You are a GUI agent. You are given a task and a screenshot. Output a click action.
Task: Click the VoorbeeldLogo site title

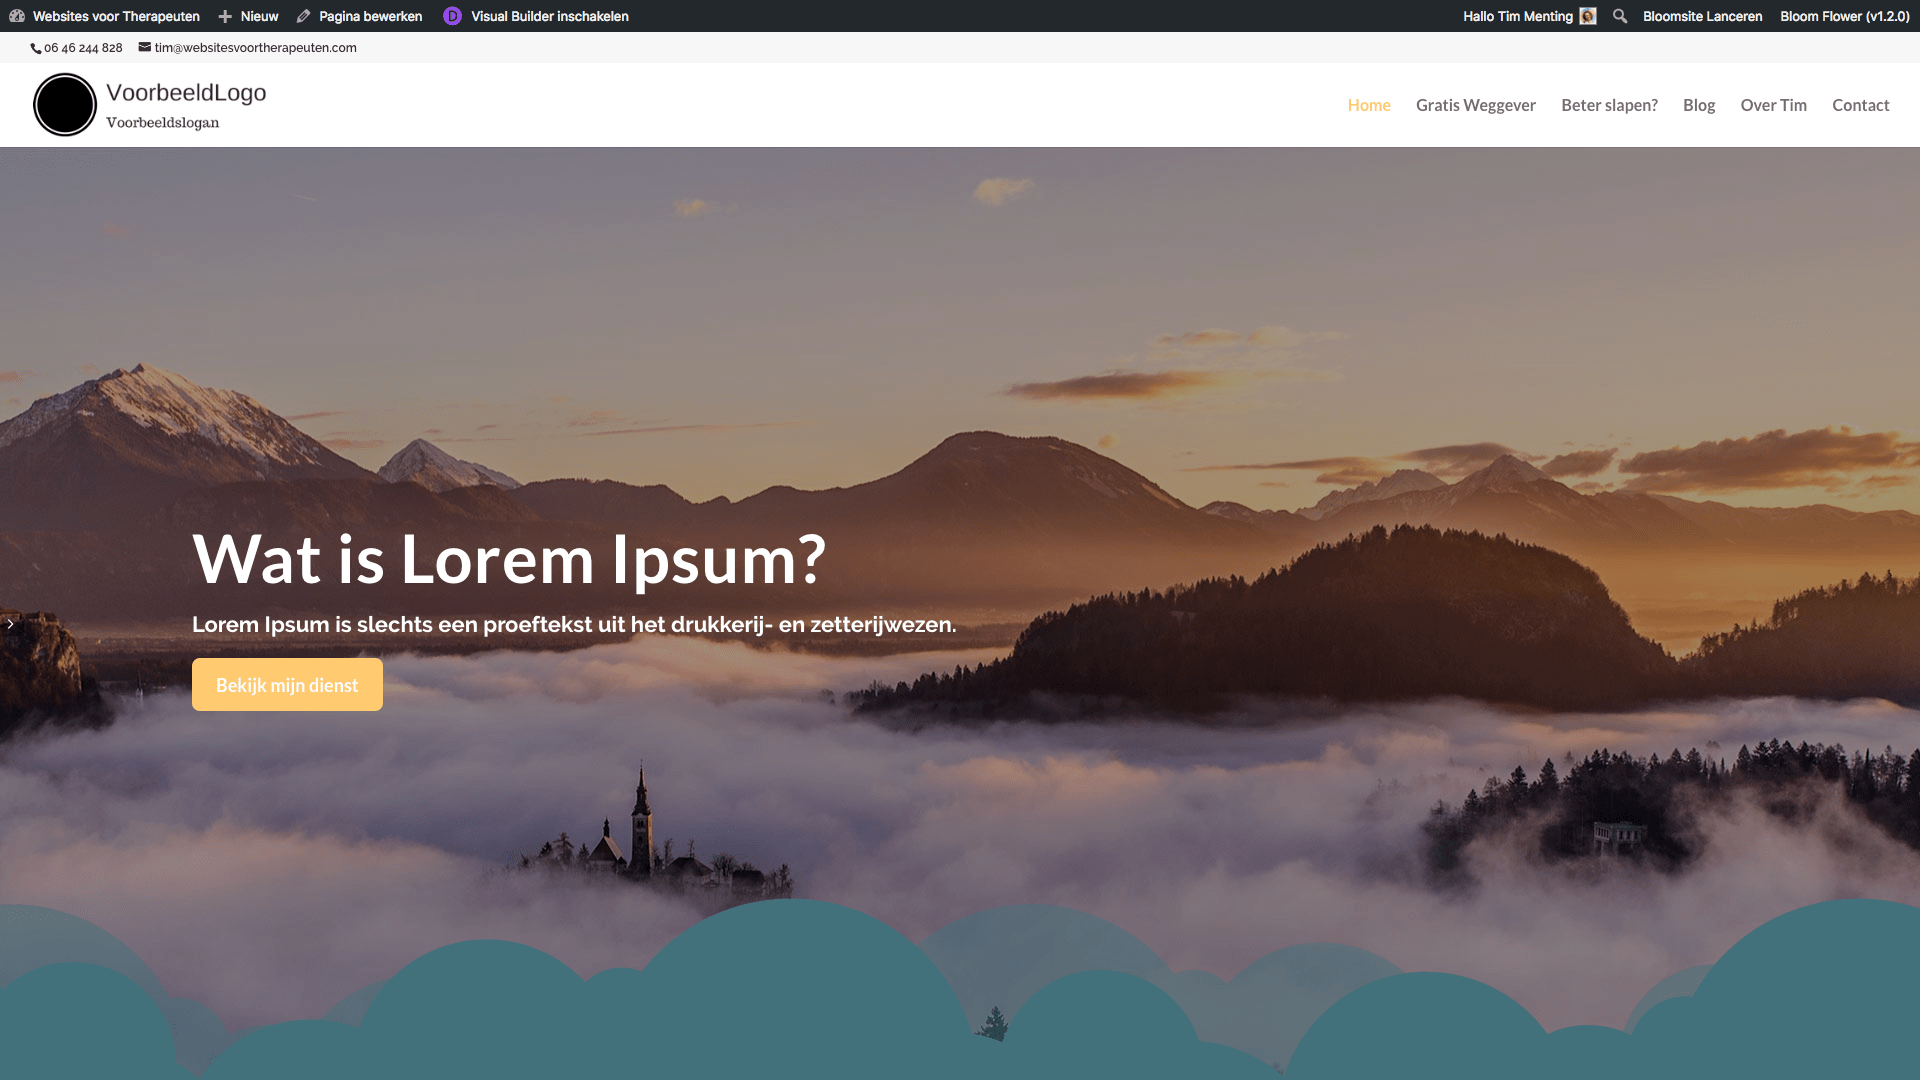pyautogui.click(x=186, y=93)
